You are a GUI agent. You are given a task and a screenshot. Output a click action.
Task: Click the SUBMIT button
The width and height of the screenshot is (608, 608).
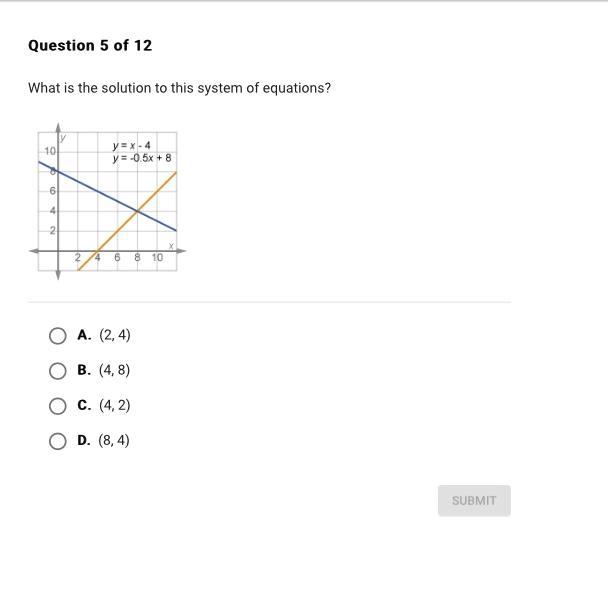click(474, 501)
